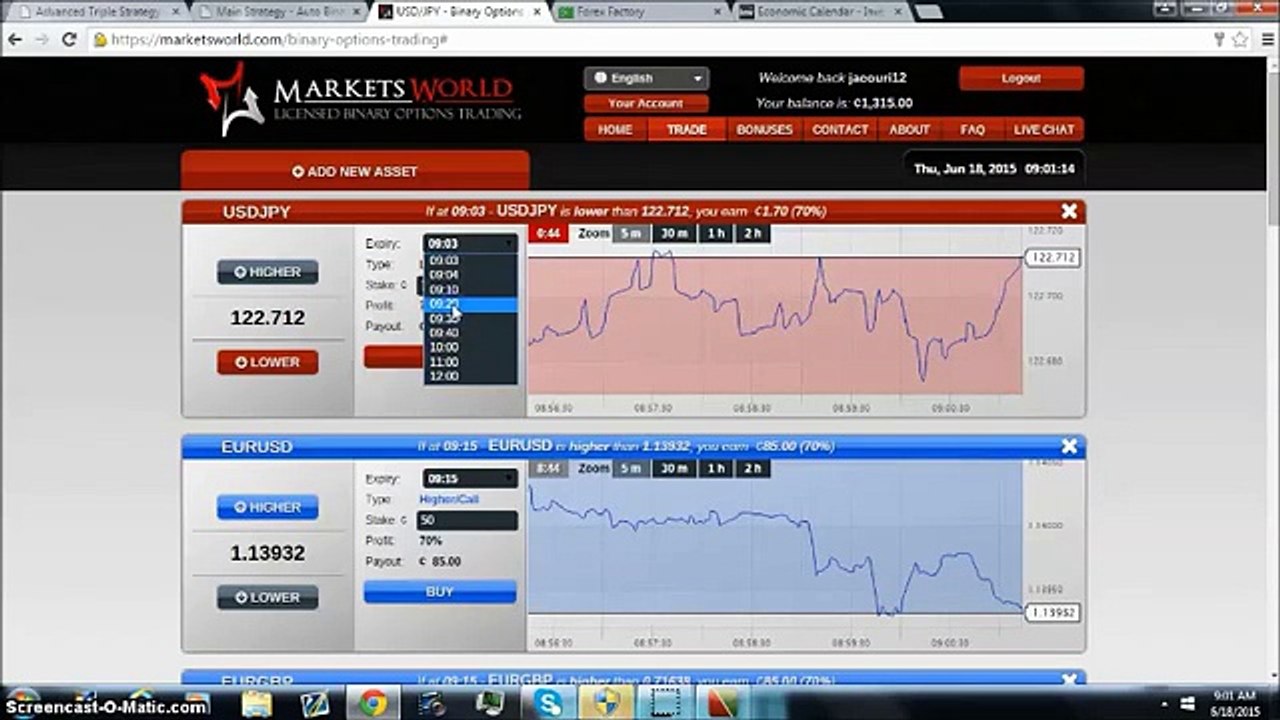Close the USDJPY asset panel

pyautogui.click(x=1069, y=211)
